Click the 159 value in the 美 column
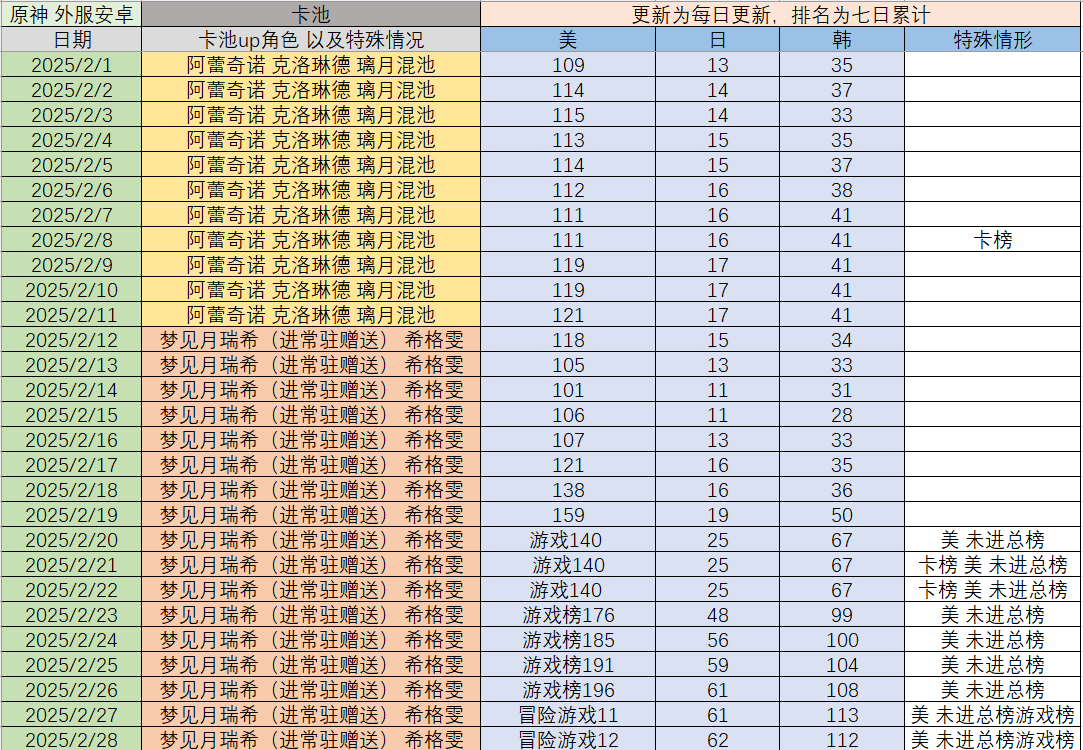The image size is (1083, 750). [x=568, y=515]
